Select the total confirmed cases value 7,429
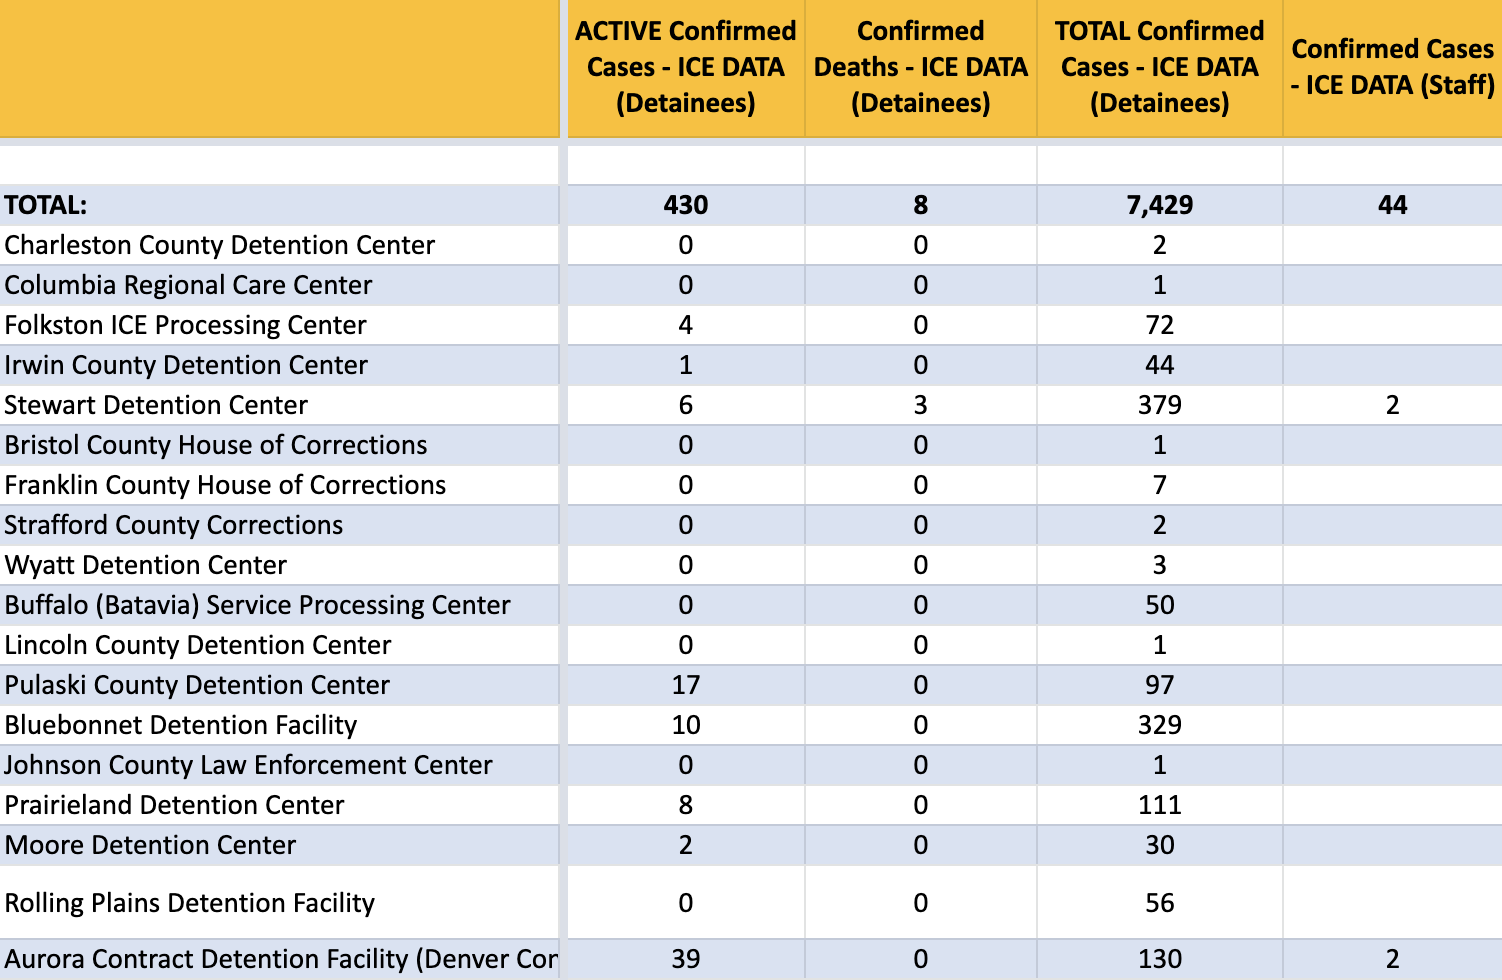 [1159, 205]
